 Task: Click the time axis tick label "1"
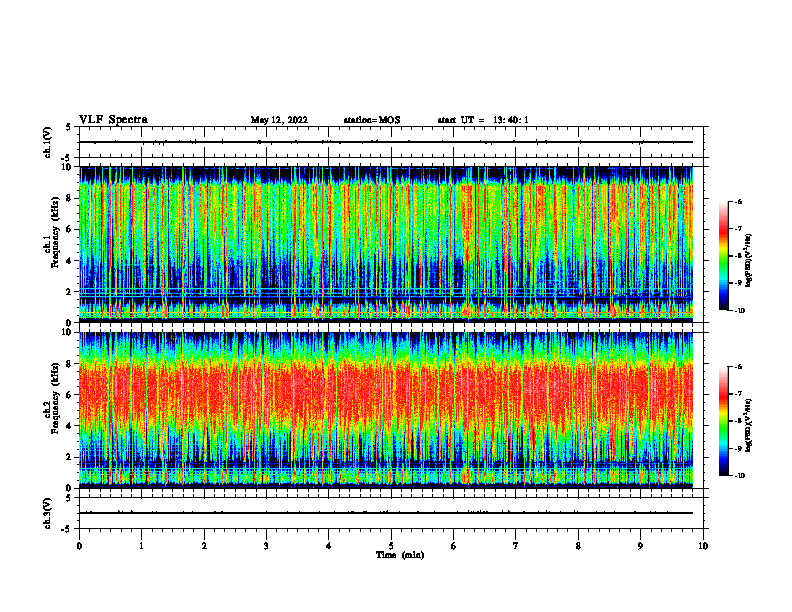point(141,546)
